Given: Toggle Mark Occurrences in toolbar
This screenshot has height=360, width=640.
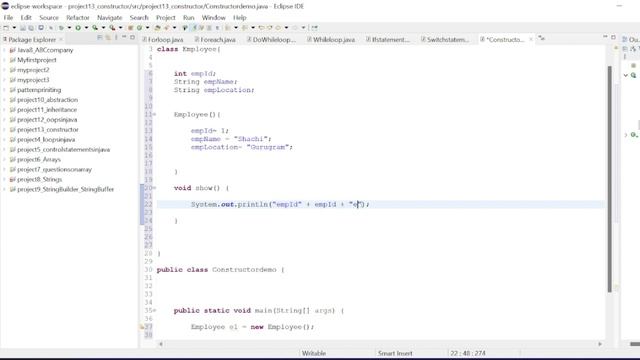Looking at the screenshot, I should [x=194, y=28].
